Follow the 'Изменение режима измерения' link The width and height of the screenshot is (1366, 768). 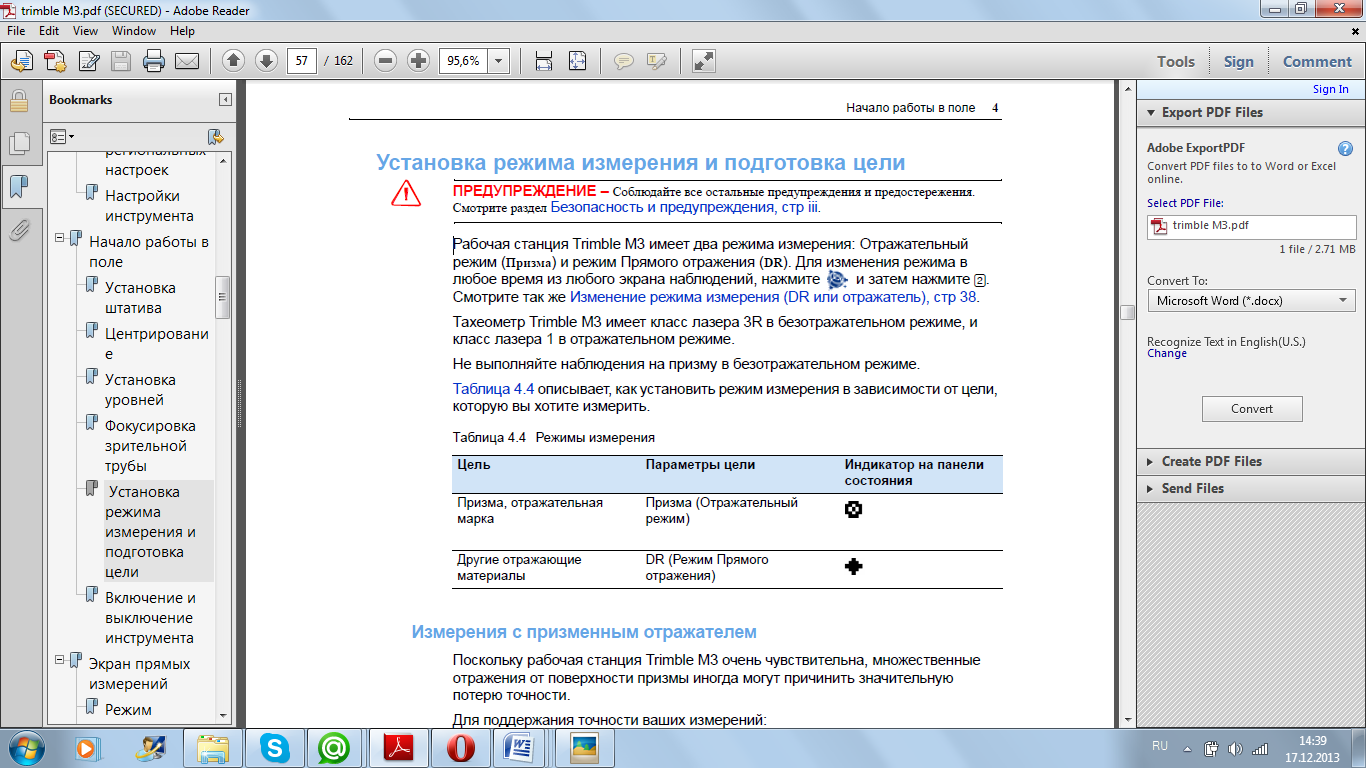pos(775,297)
